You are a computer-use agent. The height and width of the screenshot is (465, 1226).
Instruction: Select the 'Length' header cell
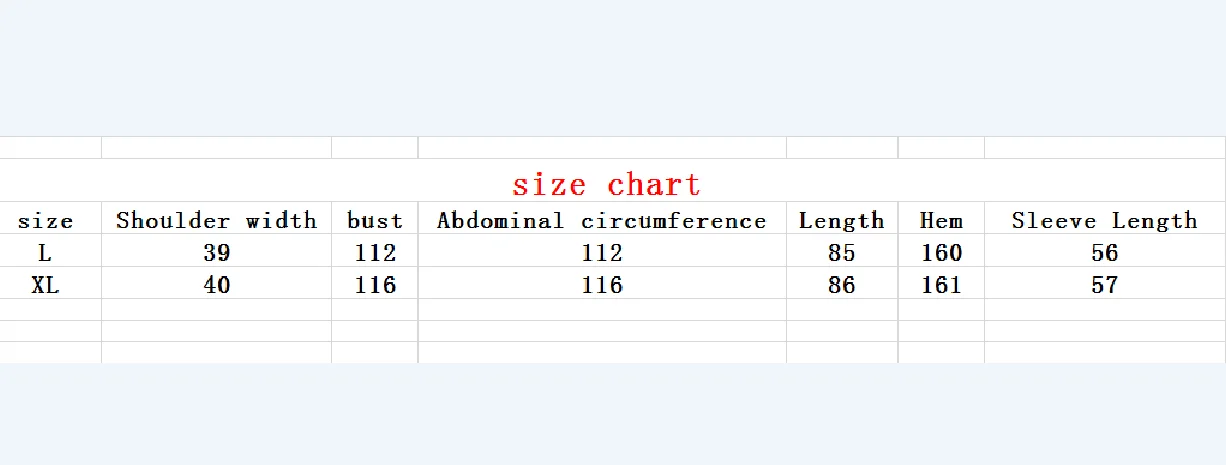[x=842, y=220]
